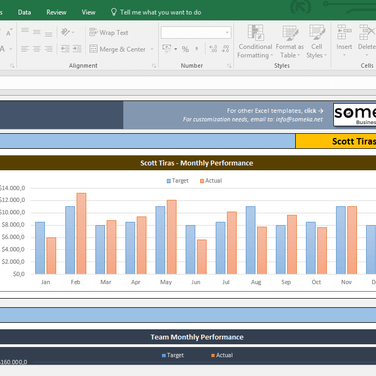Click an orange Actual bar for February
The image size is (376, 376).
81,233
